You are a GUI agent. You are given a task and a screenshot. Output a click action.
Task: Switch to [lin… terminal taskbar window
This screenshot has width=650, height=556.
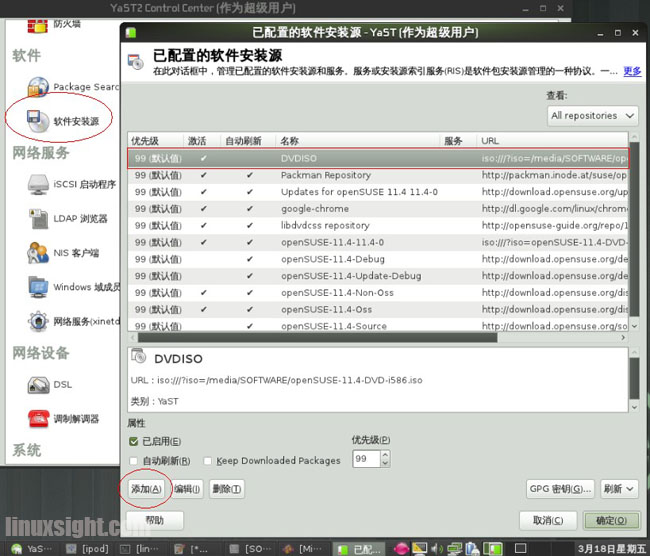(139, 549)
